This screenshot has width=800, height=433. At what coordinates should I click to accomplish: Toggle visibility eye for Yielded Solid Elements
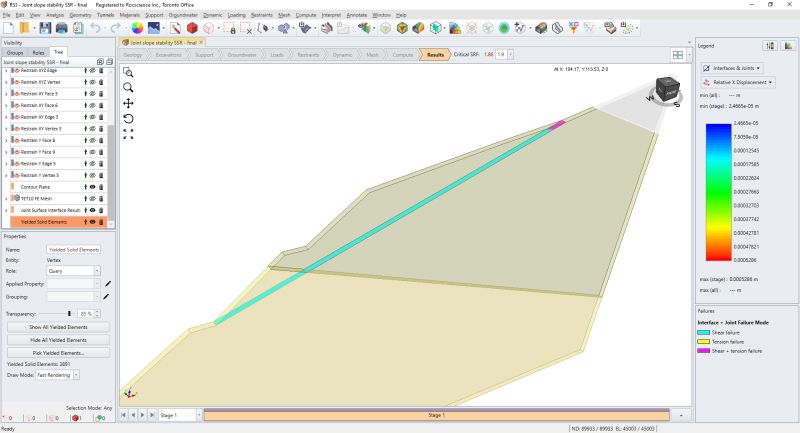[x=92, y=222]
